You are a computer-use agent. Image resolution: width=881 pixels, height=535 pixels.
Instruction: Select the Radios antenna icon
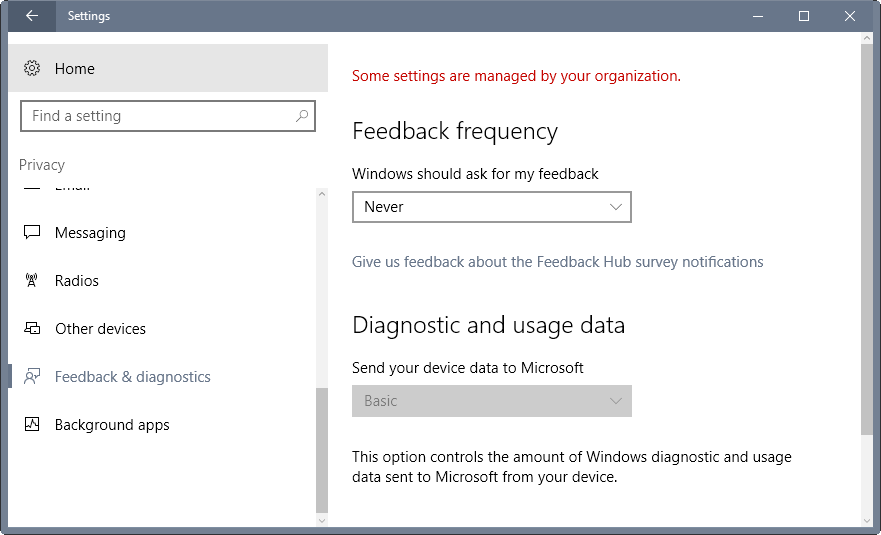coord(31,280)
